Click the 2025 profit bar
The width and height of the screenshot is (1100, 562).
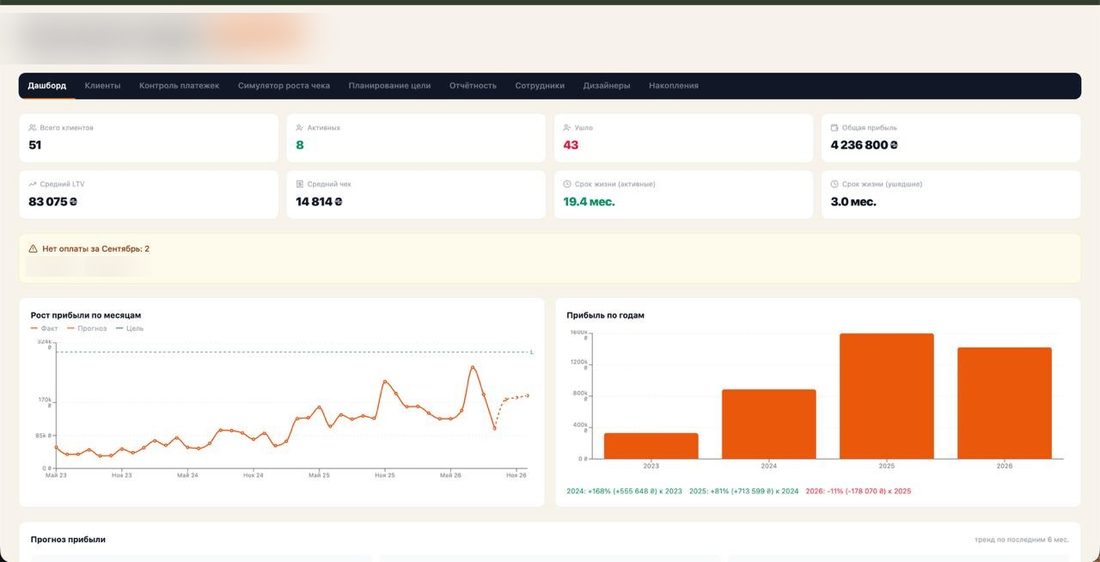[887, 396]
